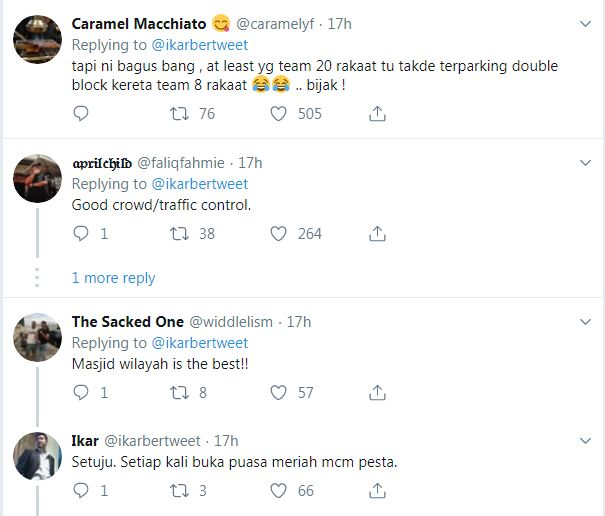This screenshot has width=605, height=516.
Task: Like the tweet with 505 likes
Action: (x=280, y=114)
